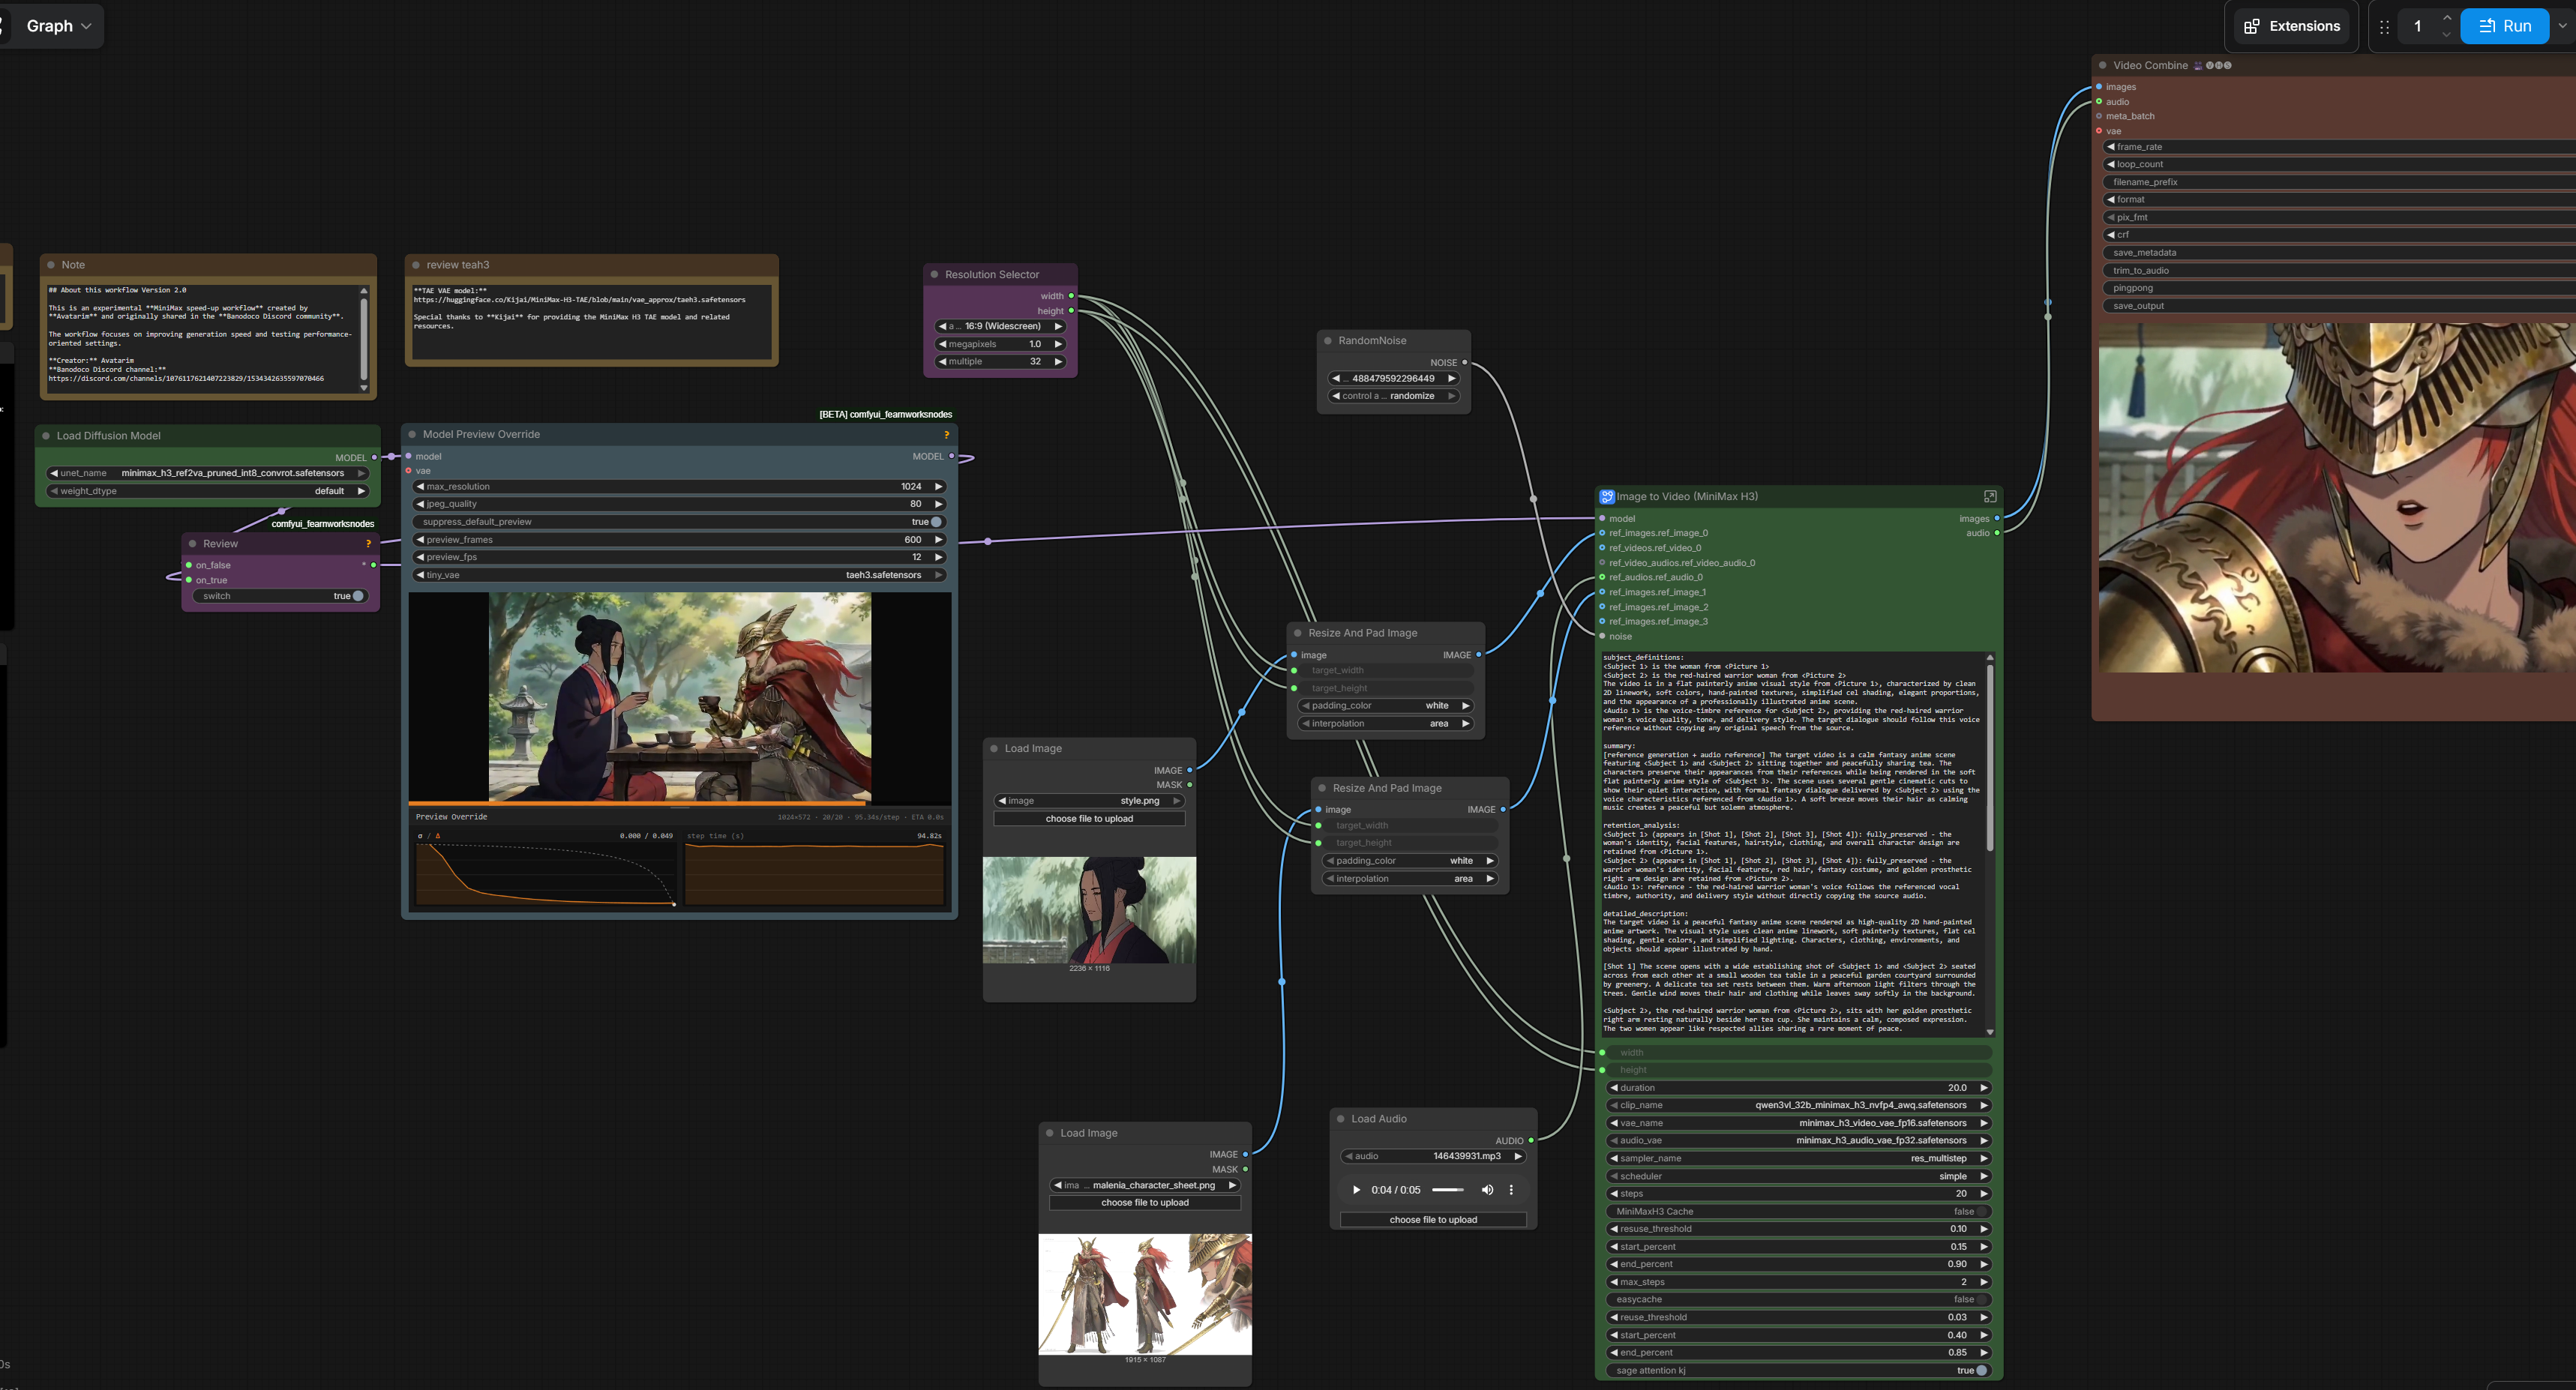Screen dimensions: 2576x1390
Task: Toggle save_output in Video Combine
Action: coord(2340,306)
